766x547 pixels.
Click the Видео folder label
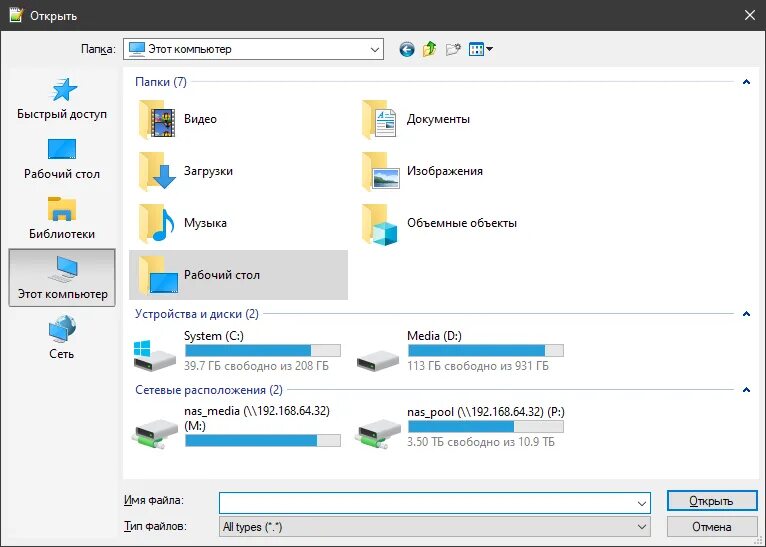point(200,119)
